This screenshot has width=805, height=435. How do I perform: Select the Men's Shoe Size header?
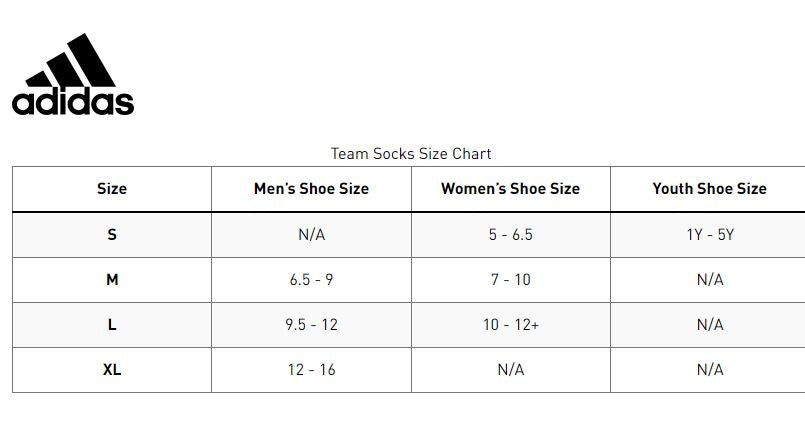(x=311, y=188)
